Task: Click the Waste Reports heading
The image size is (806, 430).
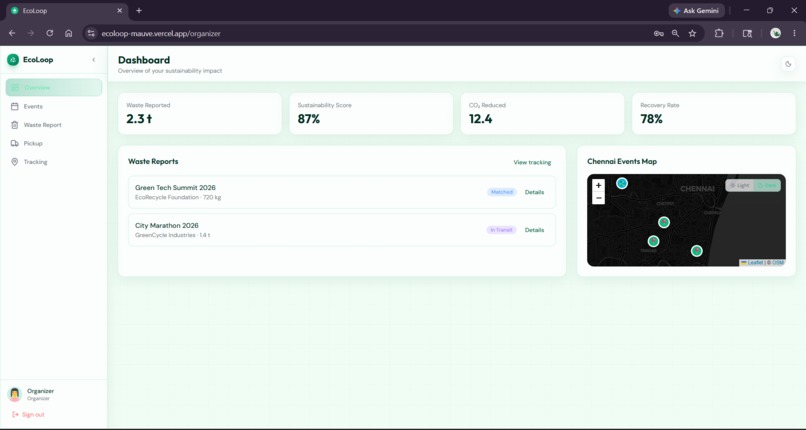Action: pyautogui.click(x=153, y=161)
